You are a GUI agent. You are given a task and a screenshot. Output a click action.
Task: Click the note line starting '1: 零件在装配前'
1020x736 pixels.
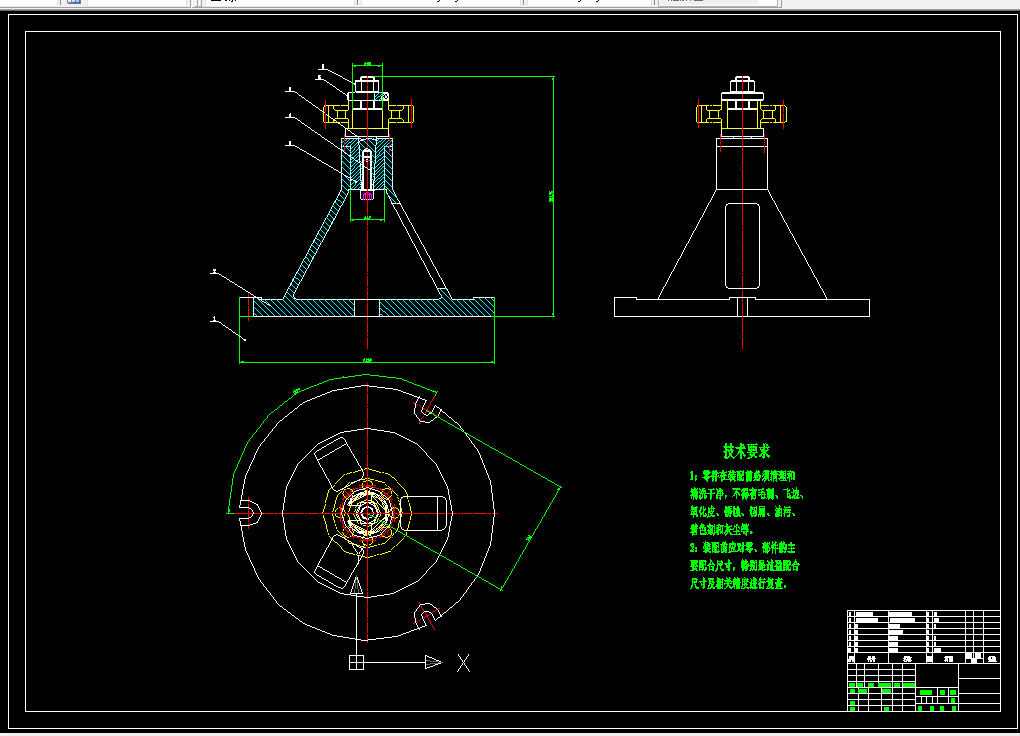[742, 476]
